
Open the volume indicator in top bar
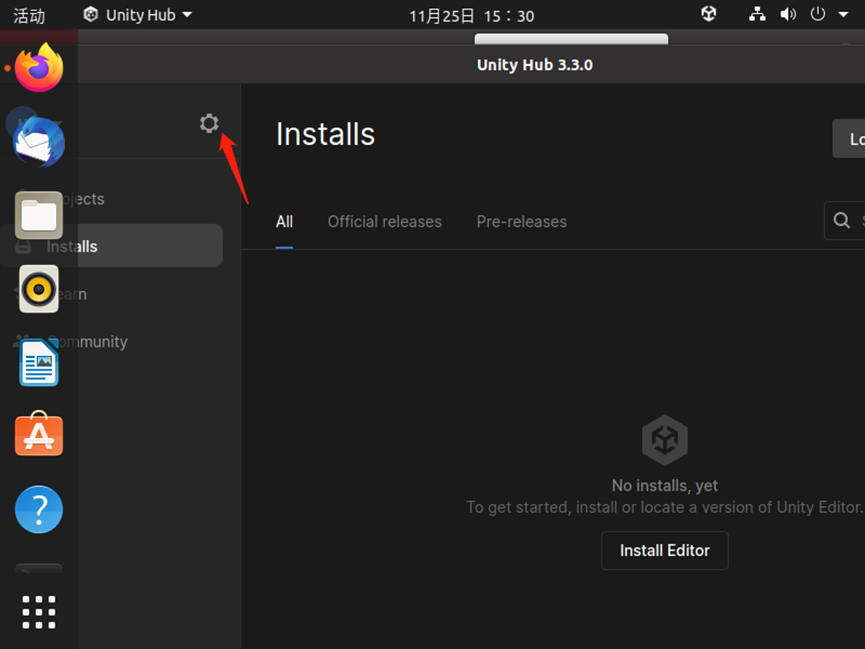click(788, 14)
